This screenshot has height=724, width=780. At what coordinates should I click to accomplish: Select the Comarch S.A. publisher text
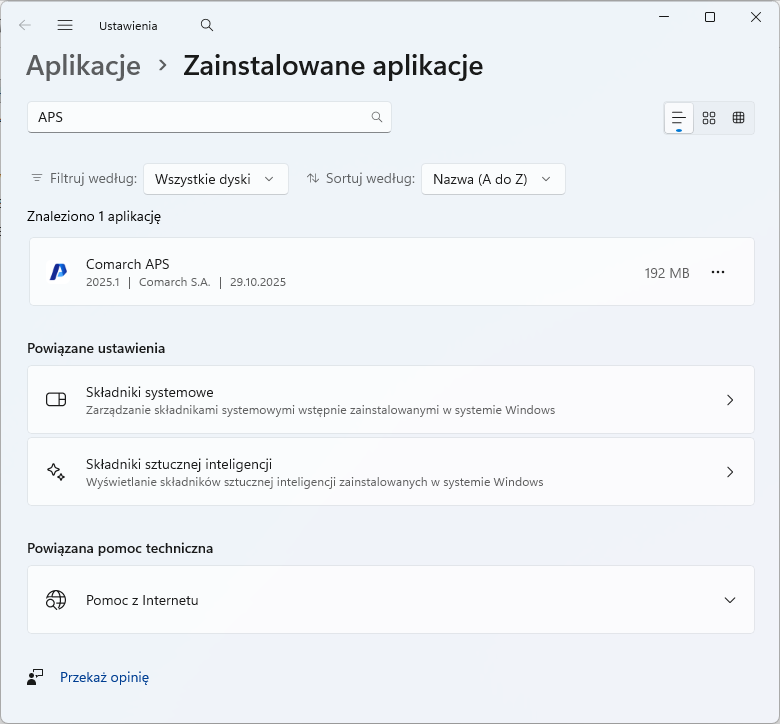tap(175, 282)
